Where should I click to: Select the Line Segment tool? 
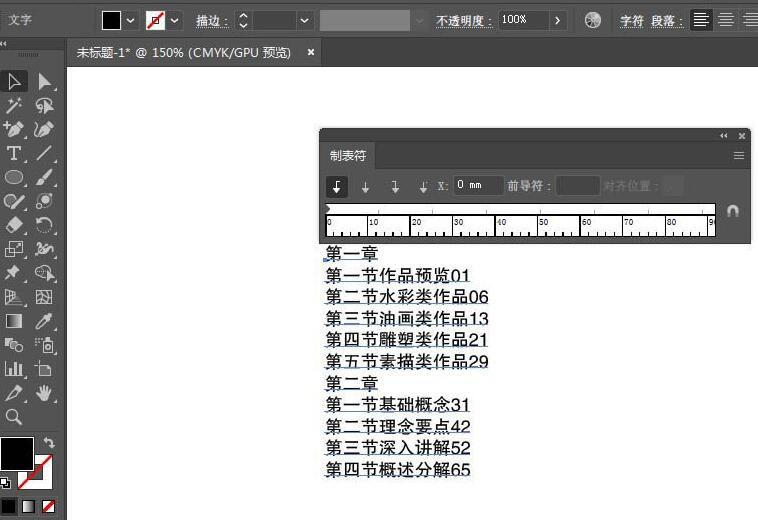click(44, 154)
